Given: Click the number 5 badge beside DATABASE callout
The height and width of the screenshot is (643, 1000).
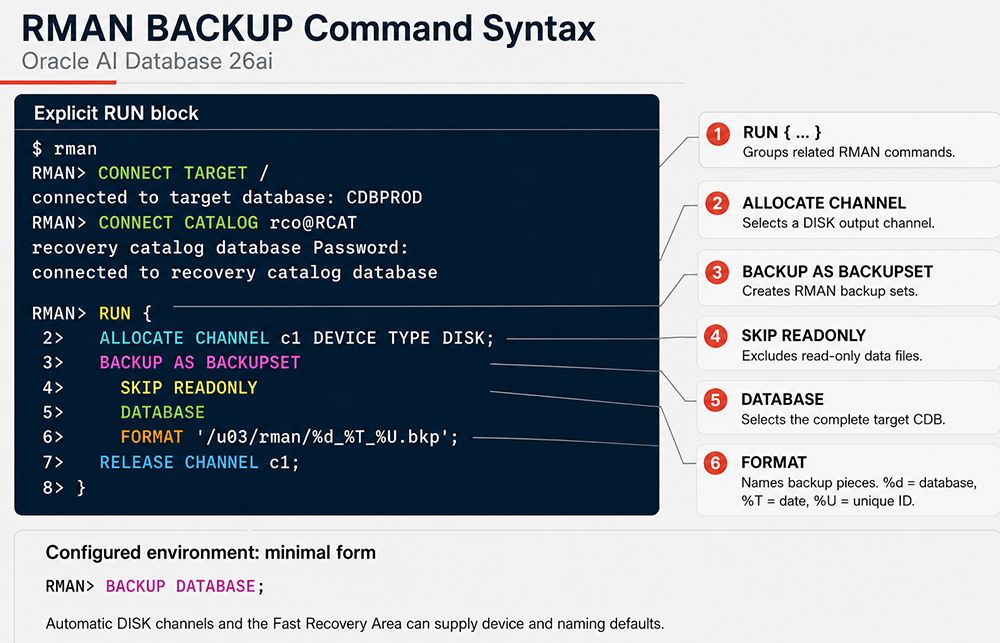Looking at the screenshot, I should (x=716, y=400).
